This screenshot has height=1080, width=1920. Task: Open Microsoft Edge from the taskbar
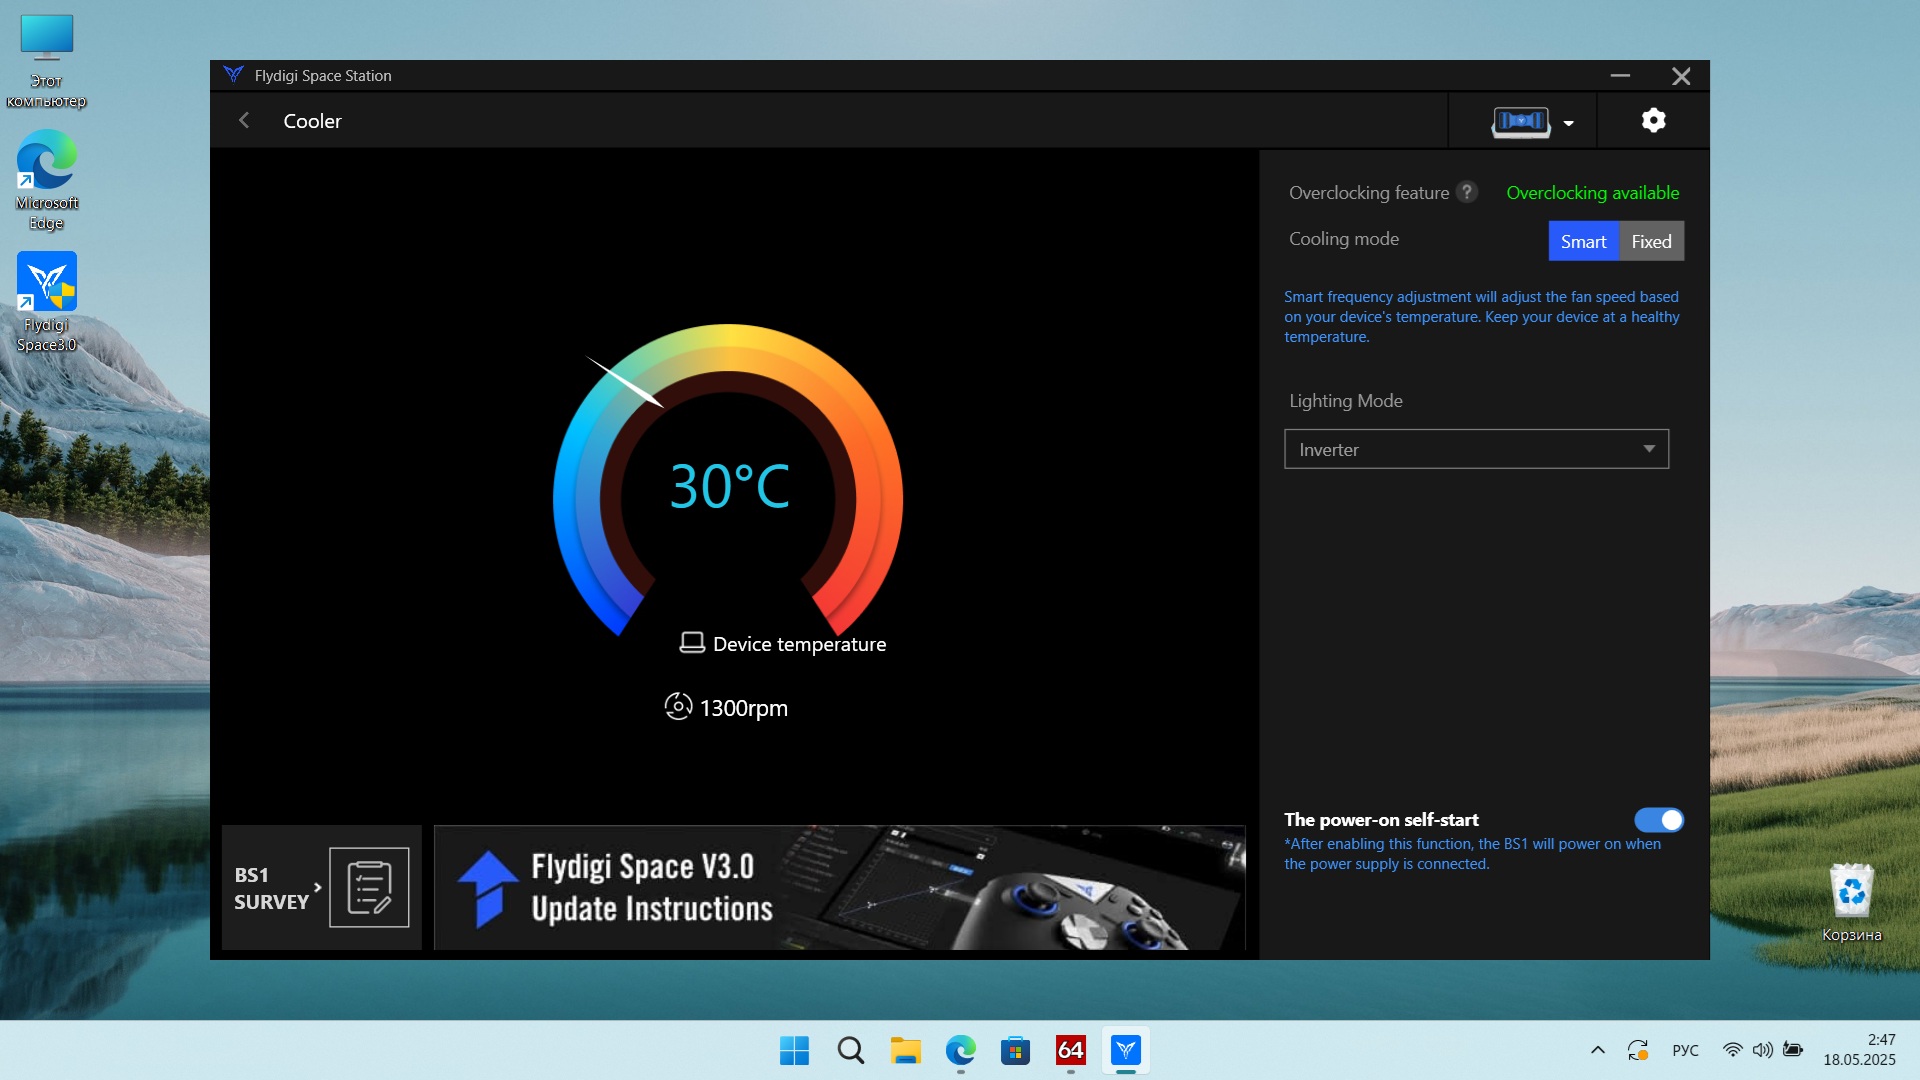coord(960,1050)
